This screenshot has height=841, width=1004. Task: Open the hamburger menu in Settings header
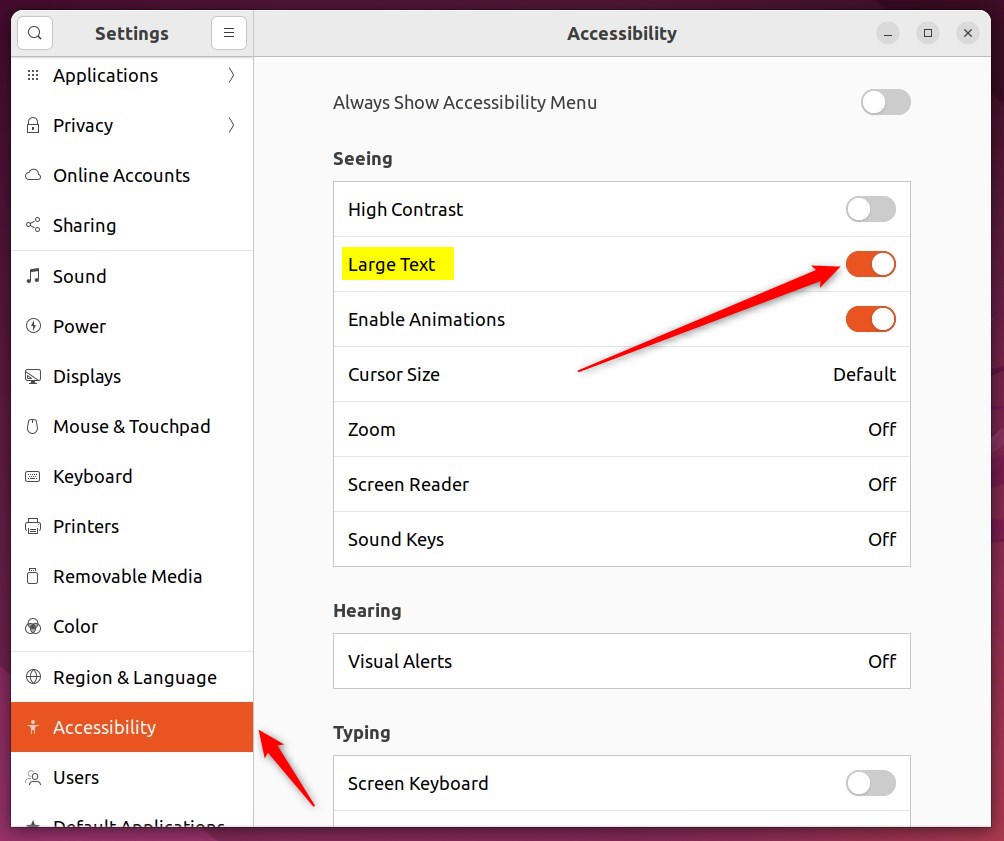point(228,33)
